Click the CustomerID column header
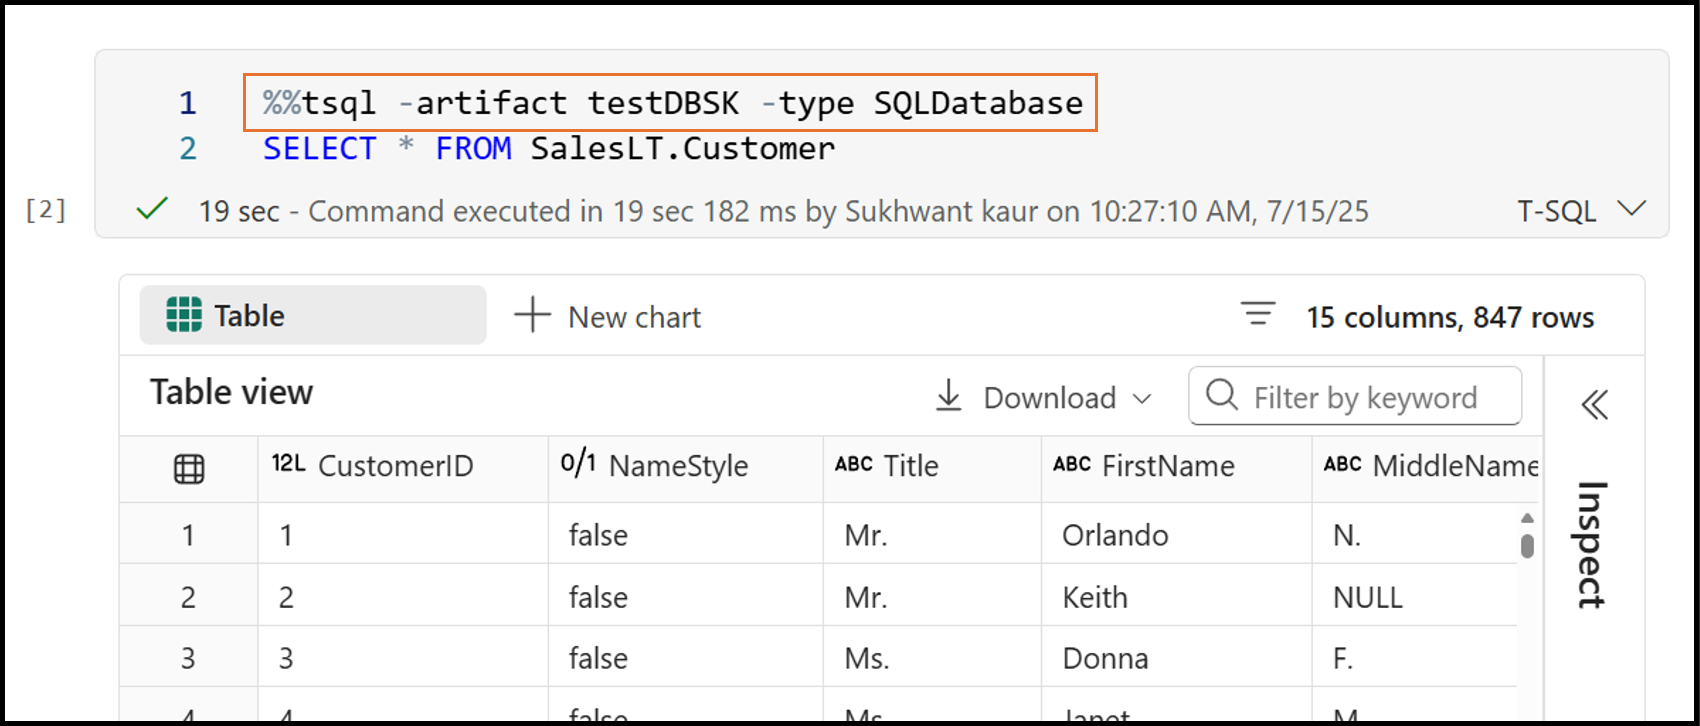 [x=395, y=466]
